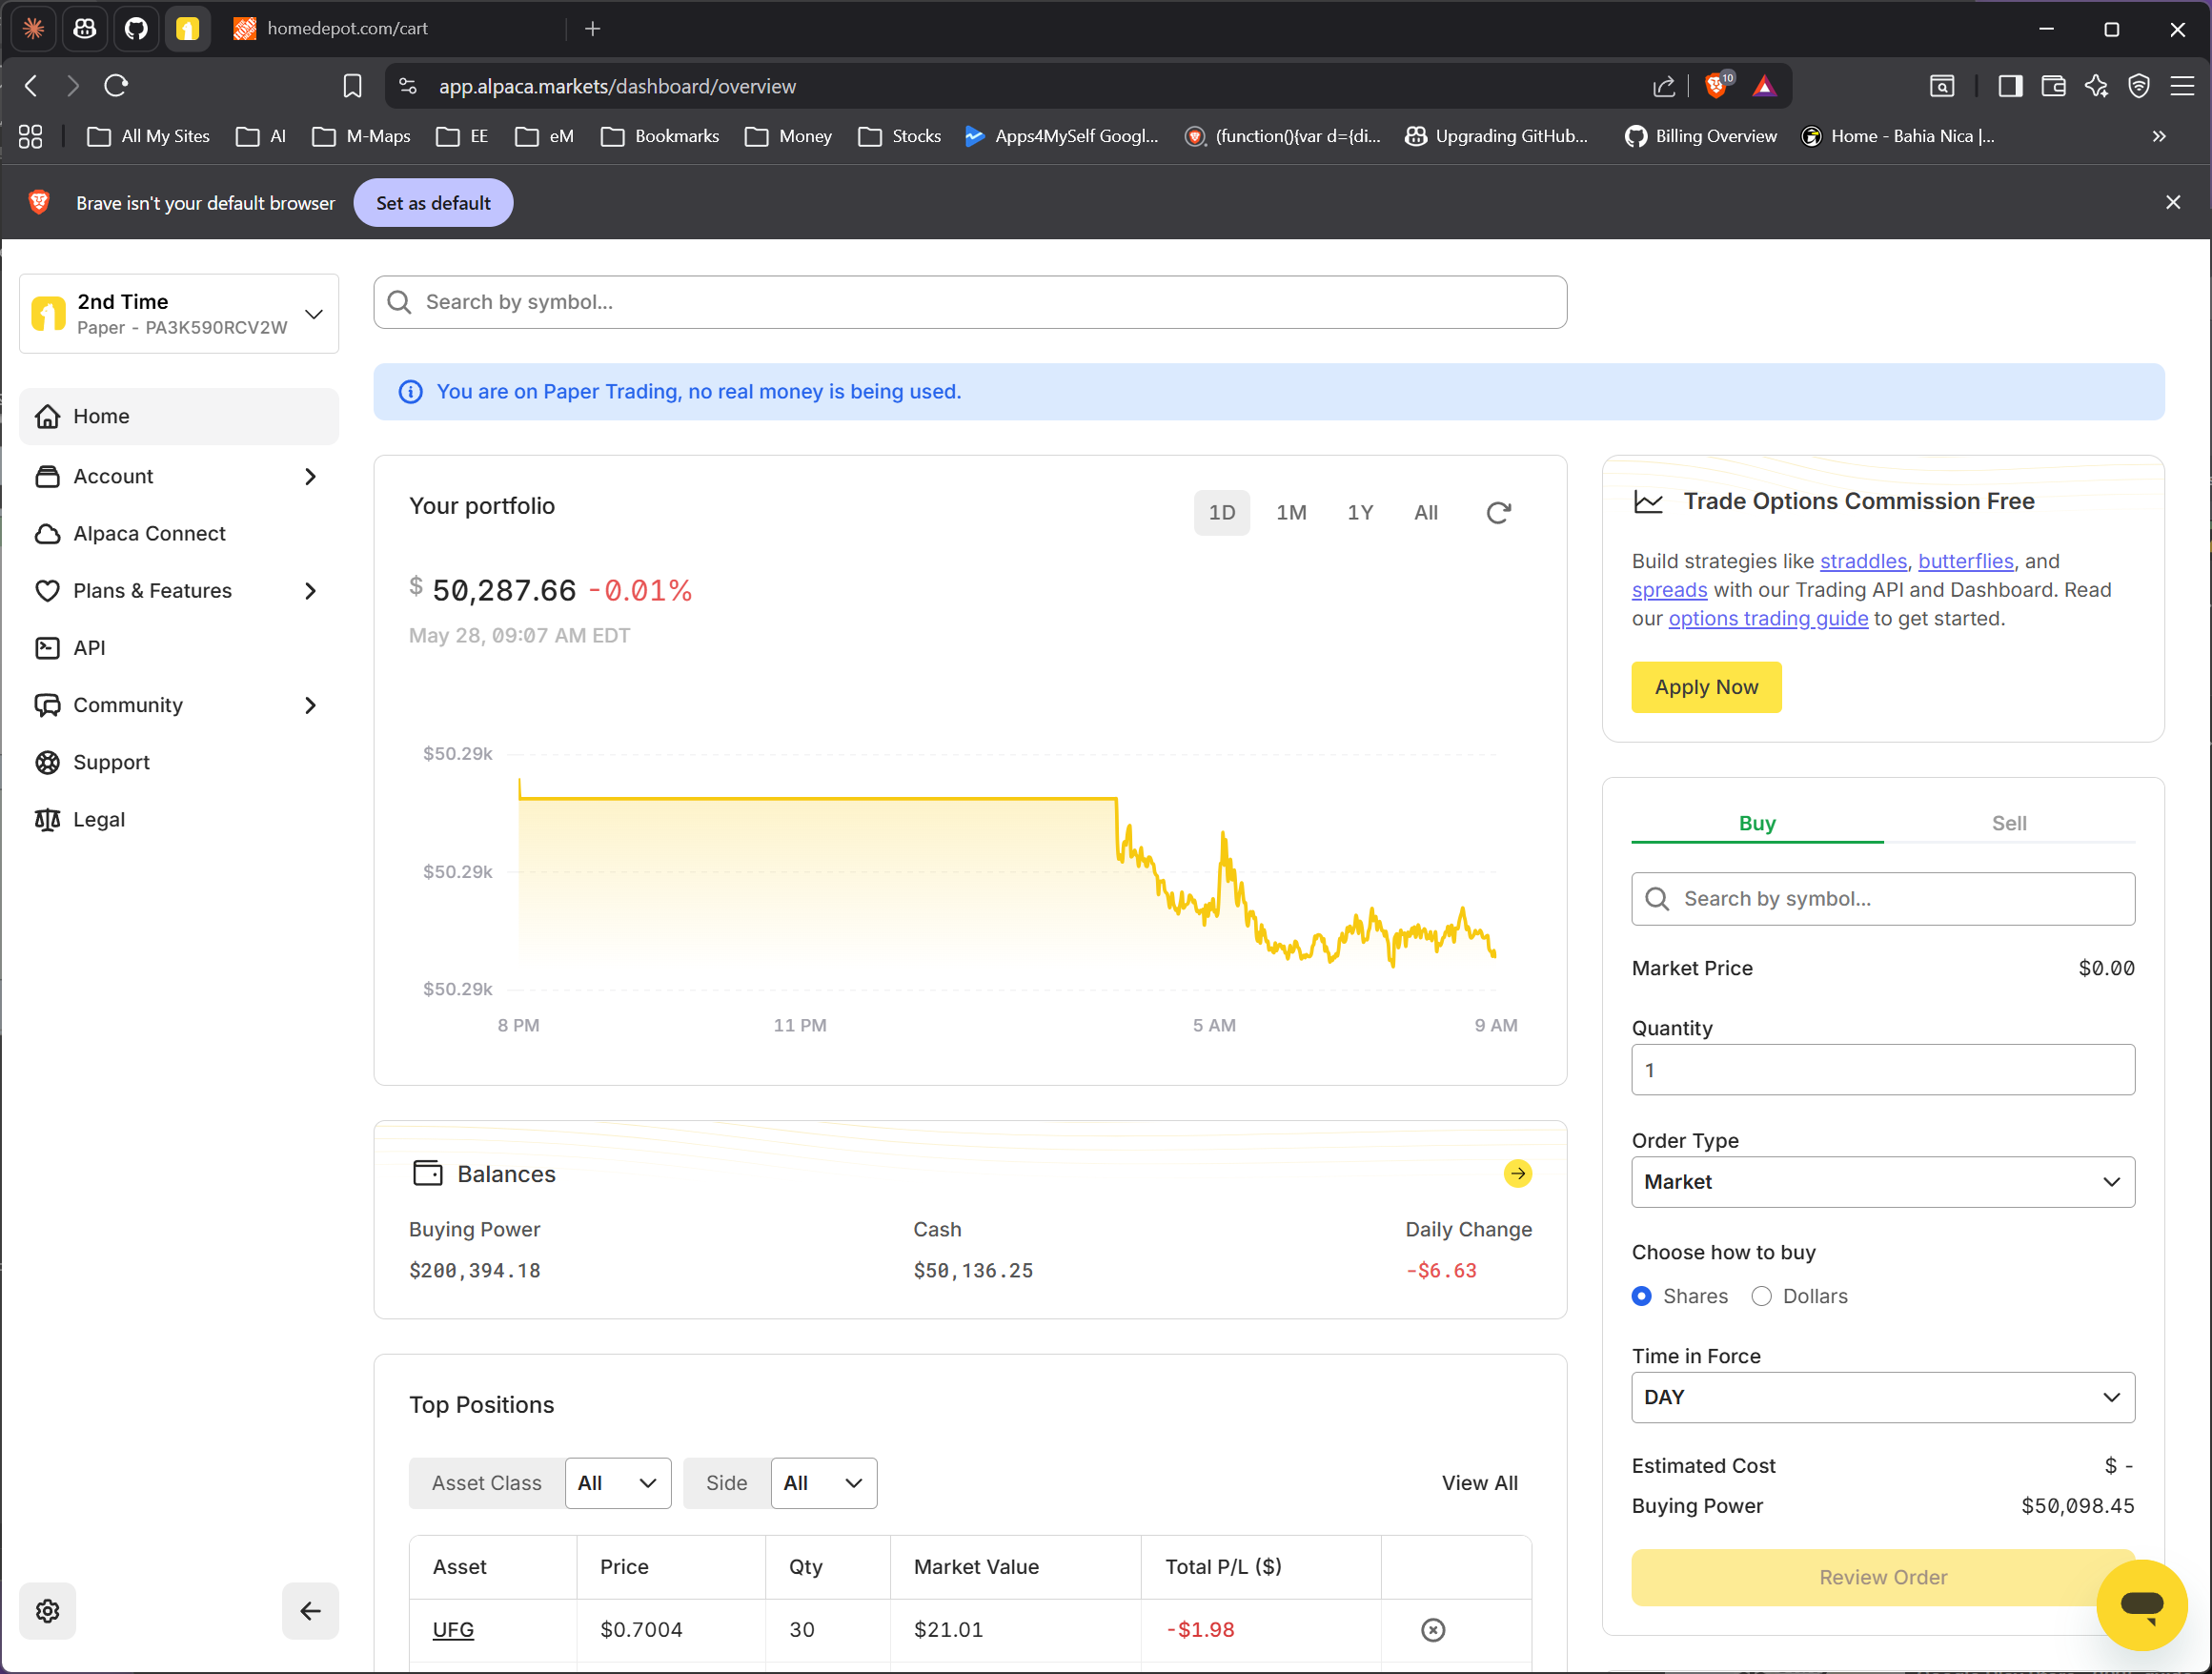Open the Brave VPN shield icon
Viewport: 2212px width, 1674px height.
(2138, 86)
